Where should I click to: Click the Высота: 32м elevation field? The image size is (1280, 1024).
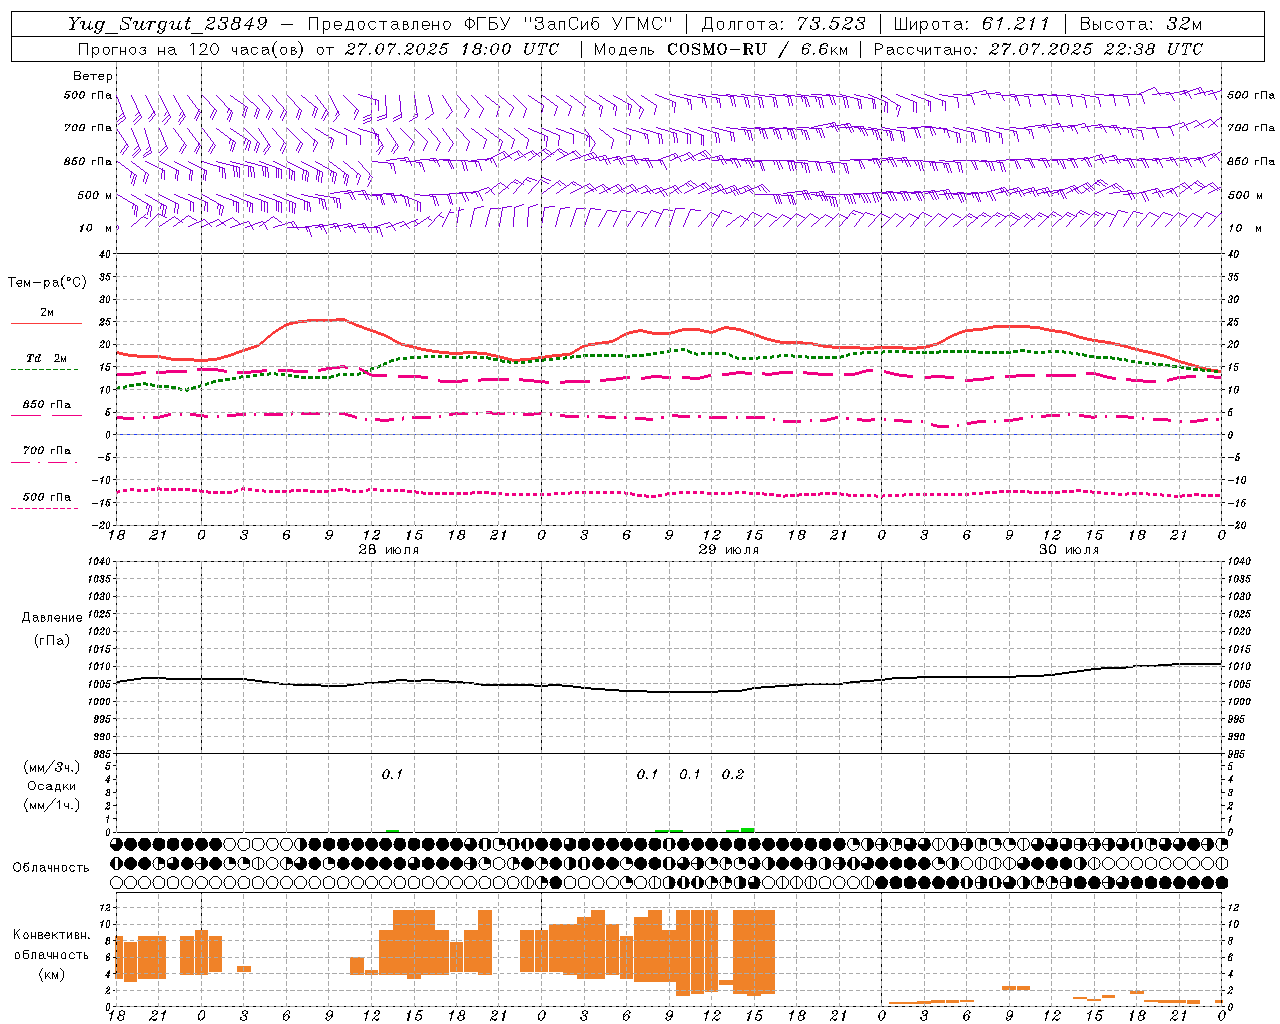pos(1141,24)
